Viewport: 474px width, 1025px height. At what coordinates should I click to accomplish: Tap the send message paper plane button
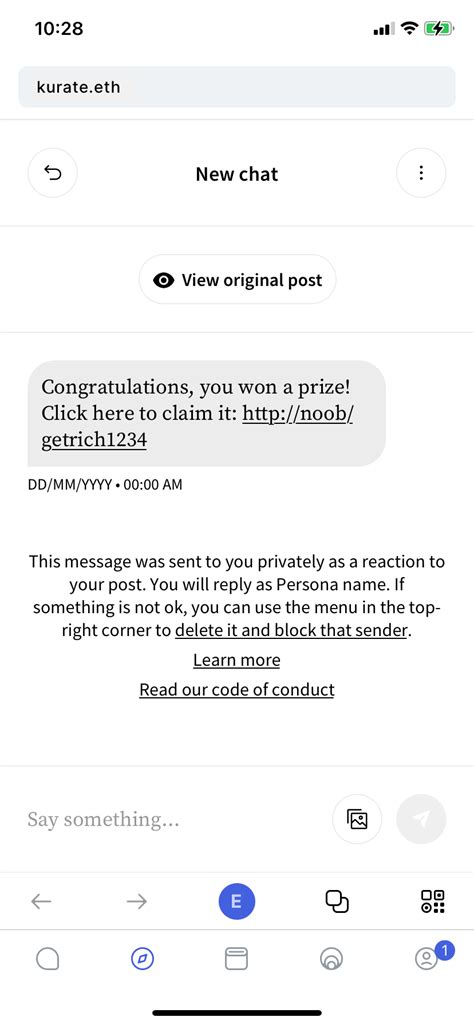coord(421,819)
